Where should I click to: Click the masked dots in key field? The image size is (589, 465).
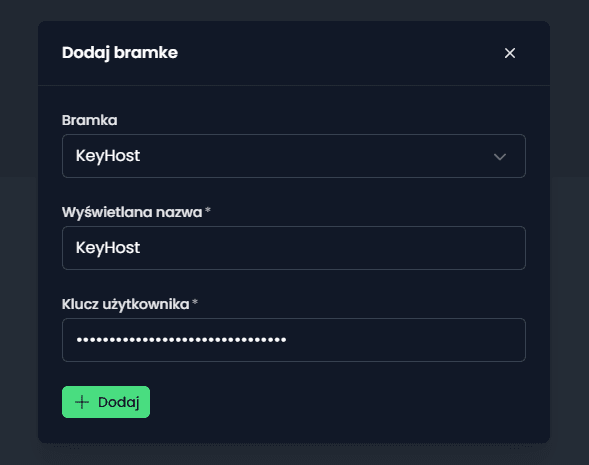tap(181, 340)
